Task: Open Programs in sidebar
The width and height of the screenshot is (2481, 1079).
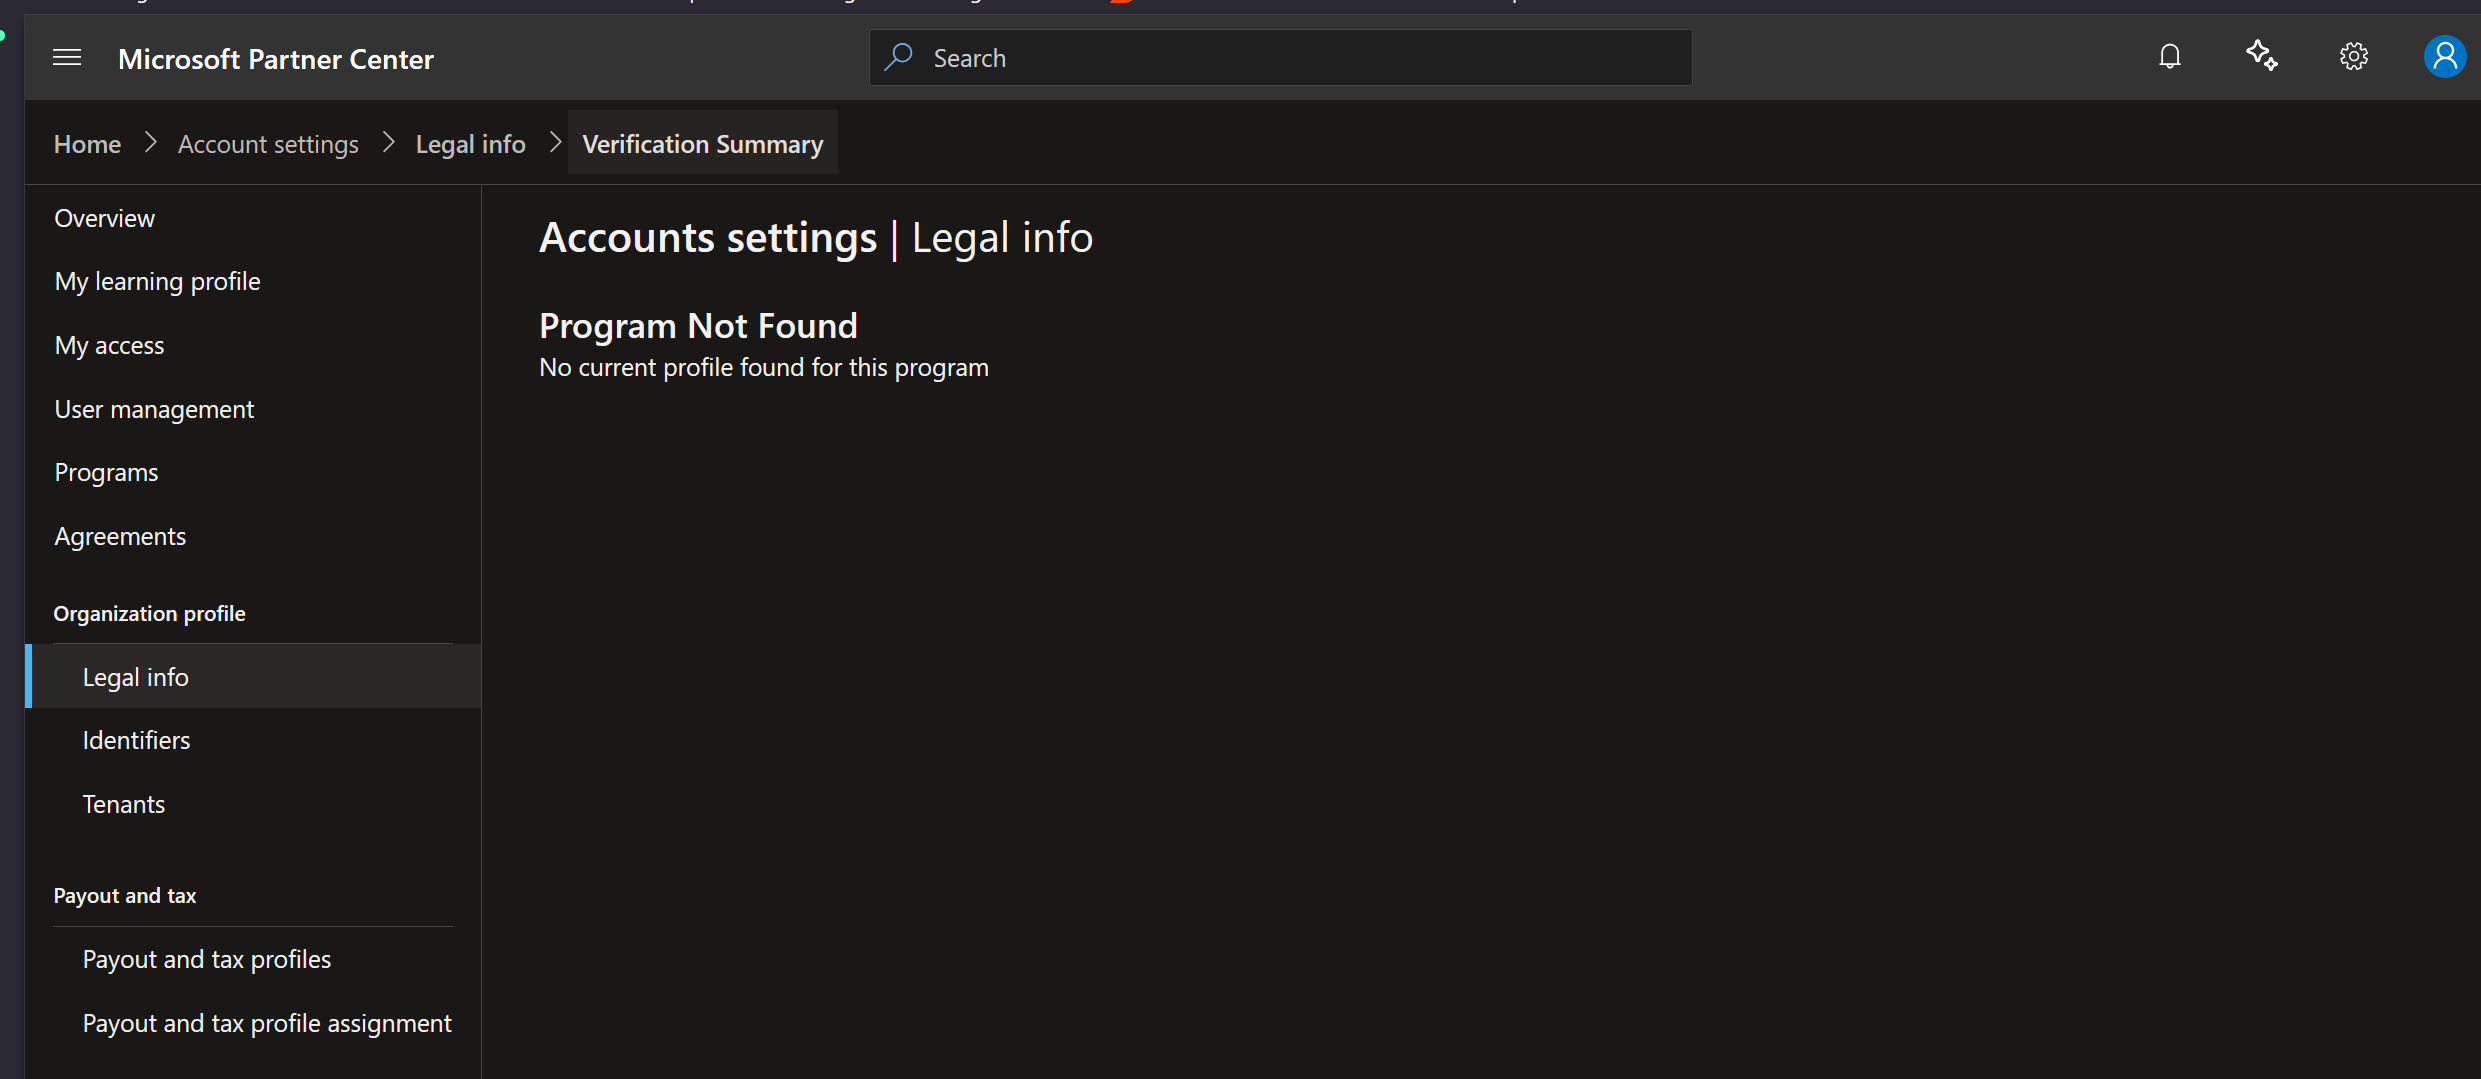Action: (x=107, y=472)
